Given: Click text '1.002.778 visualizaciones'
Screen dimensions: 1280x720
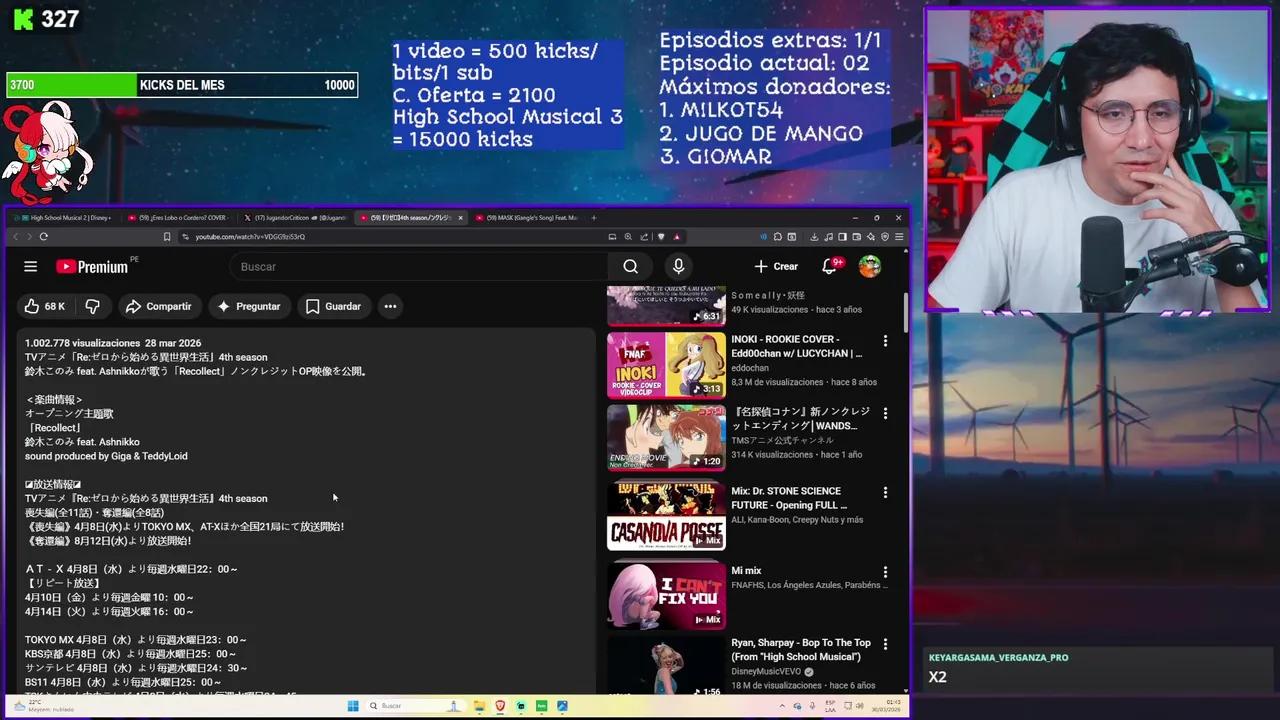Looking at the screenshot, I should click(83, 343).
